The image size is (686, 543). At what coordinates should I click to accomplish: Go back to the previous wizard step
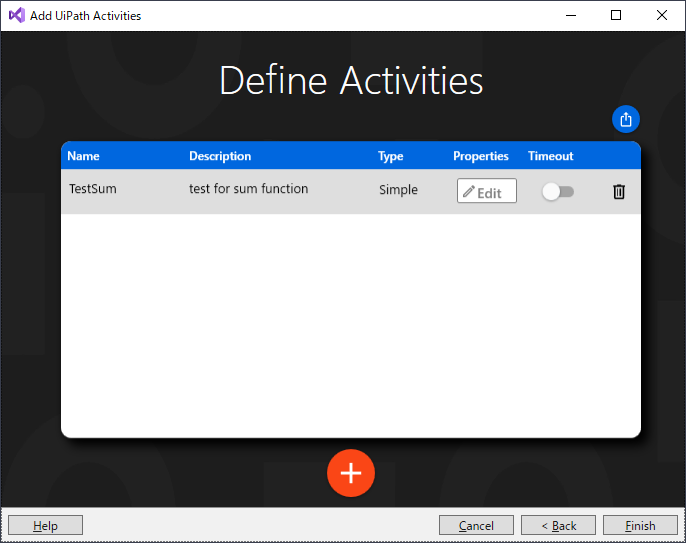click(x=558, y=525)
